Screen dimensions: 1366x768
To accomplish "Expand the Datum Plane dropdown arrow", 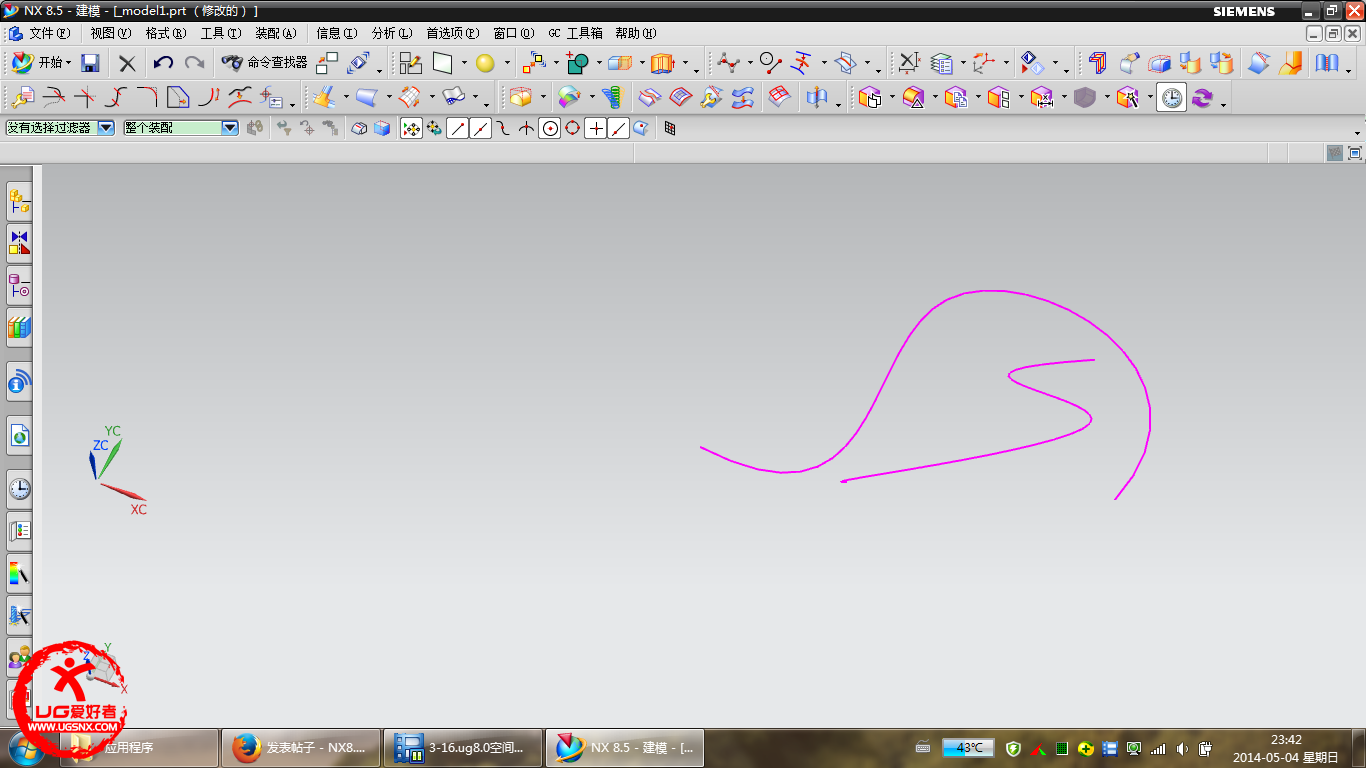I will [x=464, y=63].
